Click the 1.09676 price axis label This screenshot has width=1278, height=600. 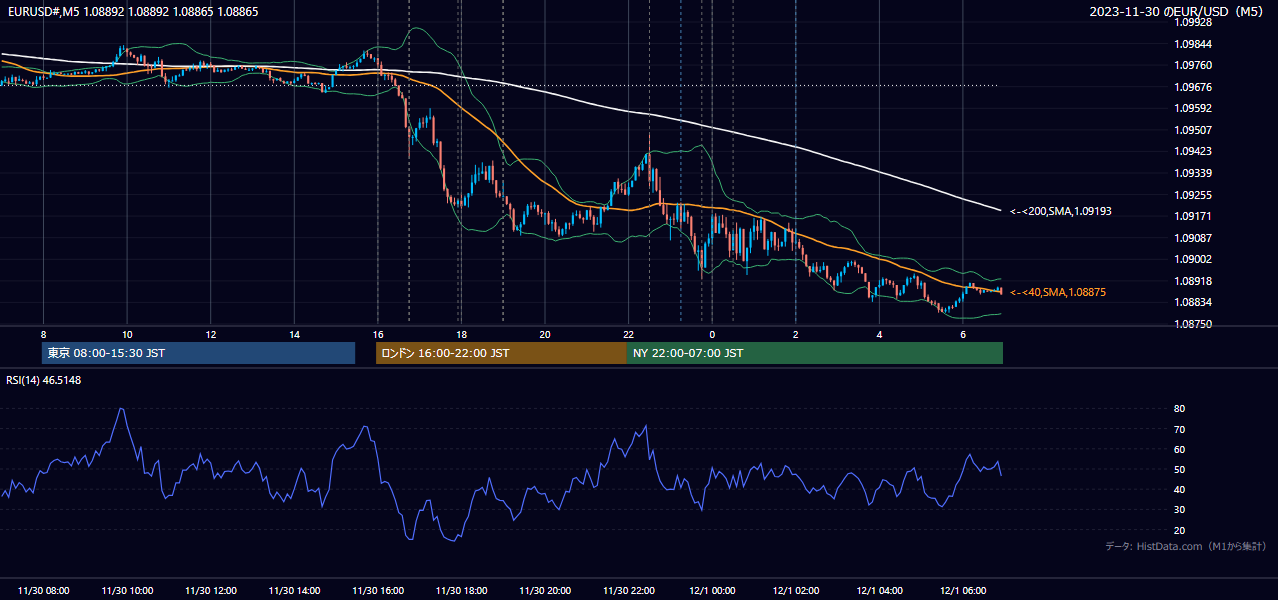point(1194,87)
